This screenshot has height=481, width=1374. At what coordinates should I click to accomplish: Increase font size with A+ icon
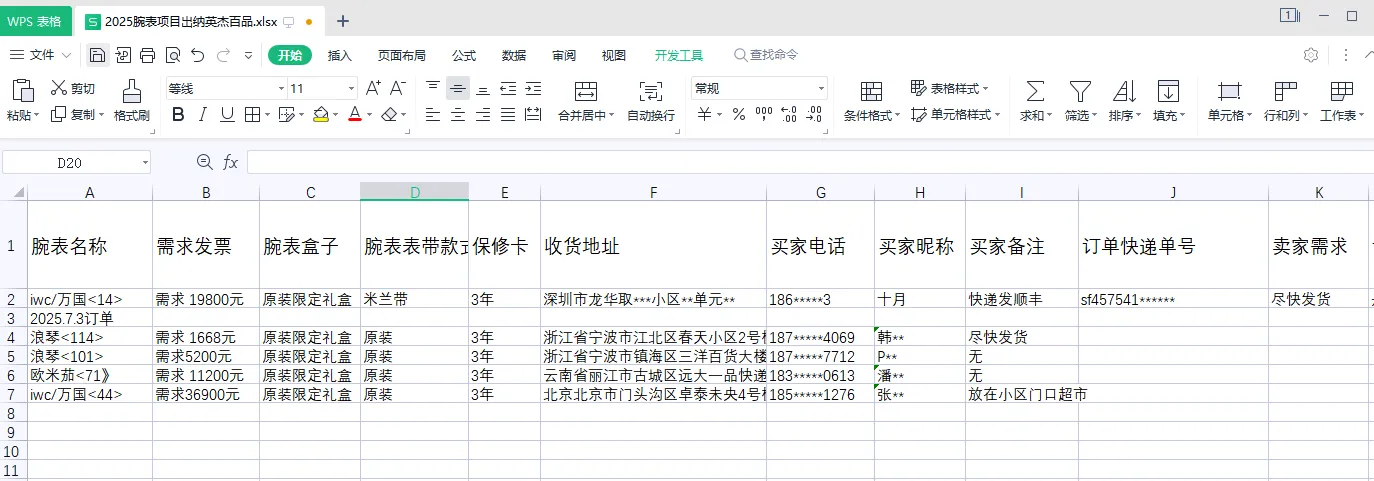[x=373, y=89]
